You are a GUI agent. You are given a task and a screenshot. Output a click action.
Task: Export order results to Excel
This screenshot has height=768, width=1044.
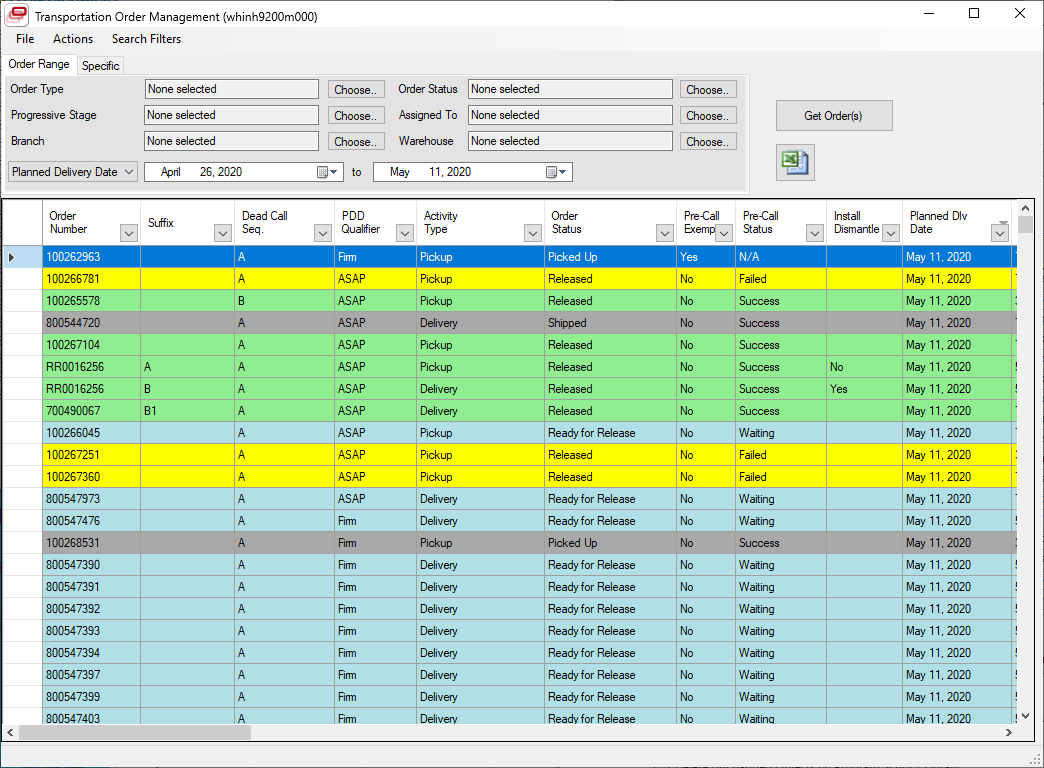click(794, 161)
